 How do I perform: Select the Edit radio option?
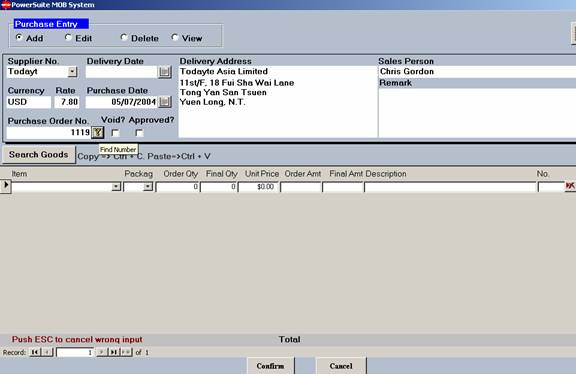68,37
